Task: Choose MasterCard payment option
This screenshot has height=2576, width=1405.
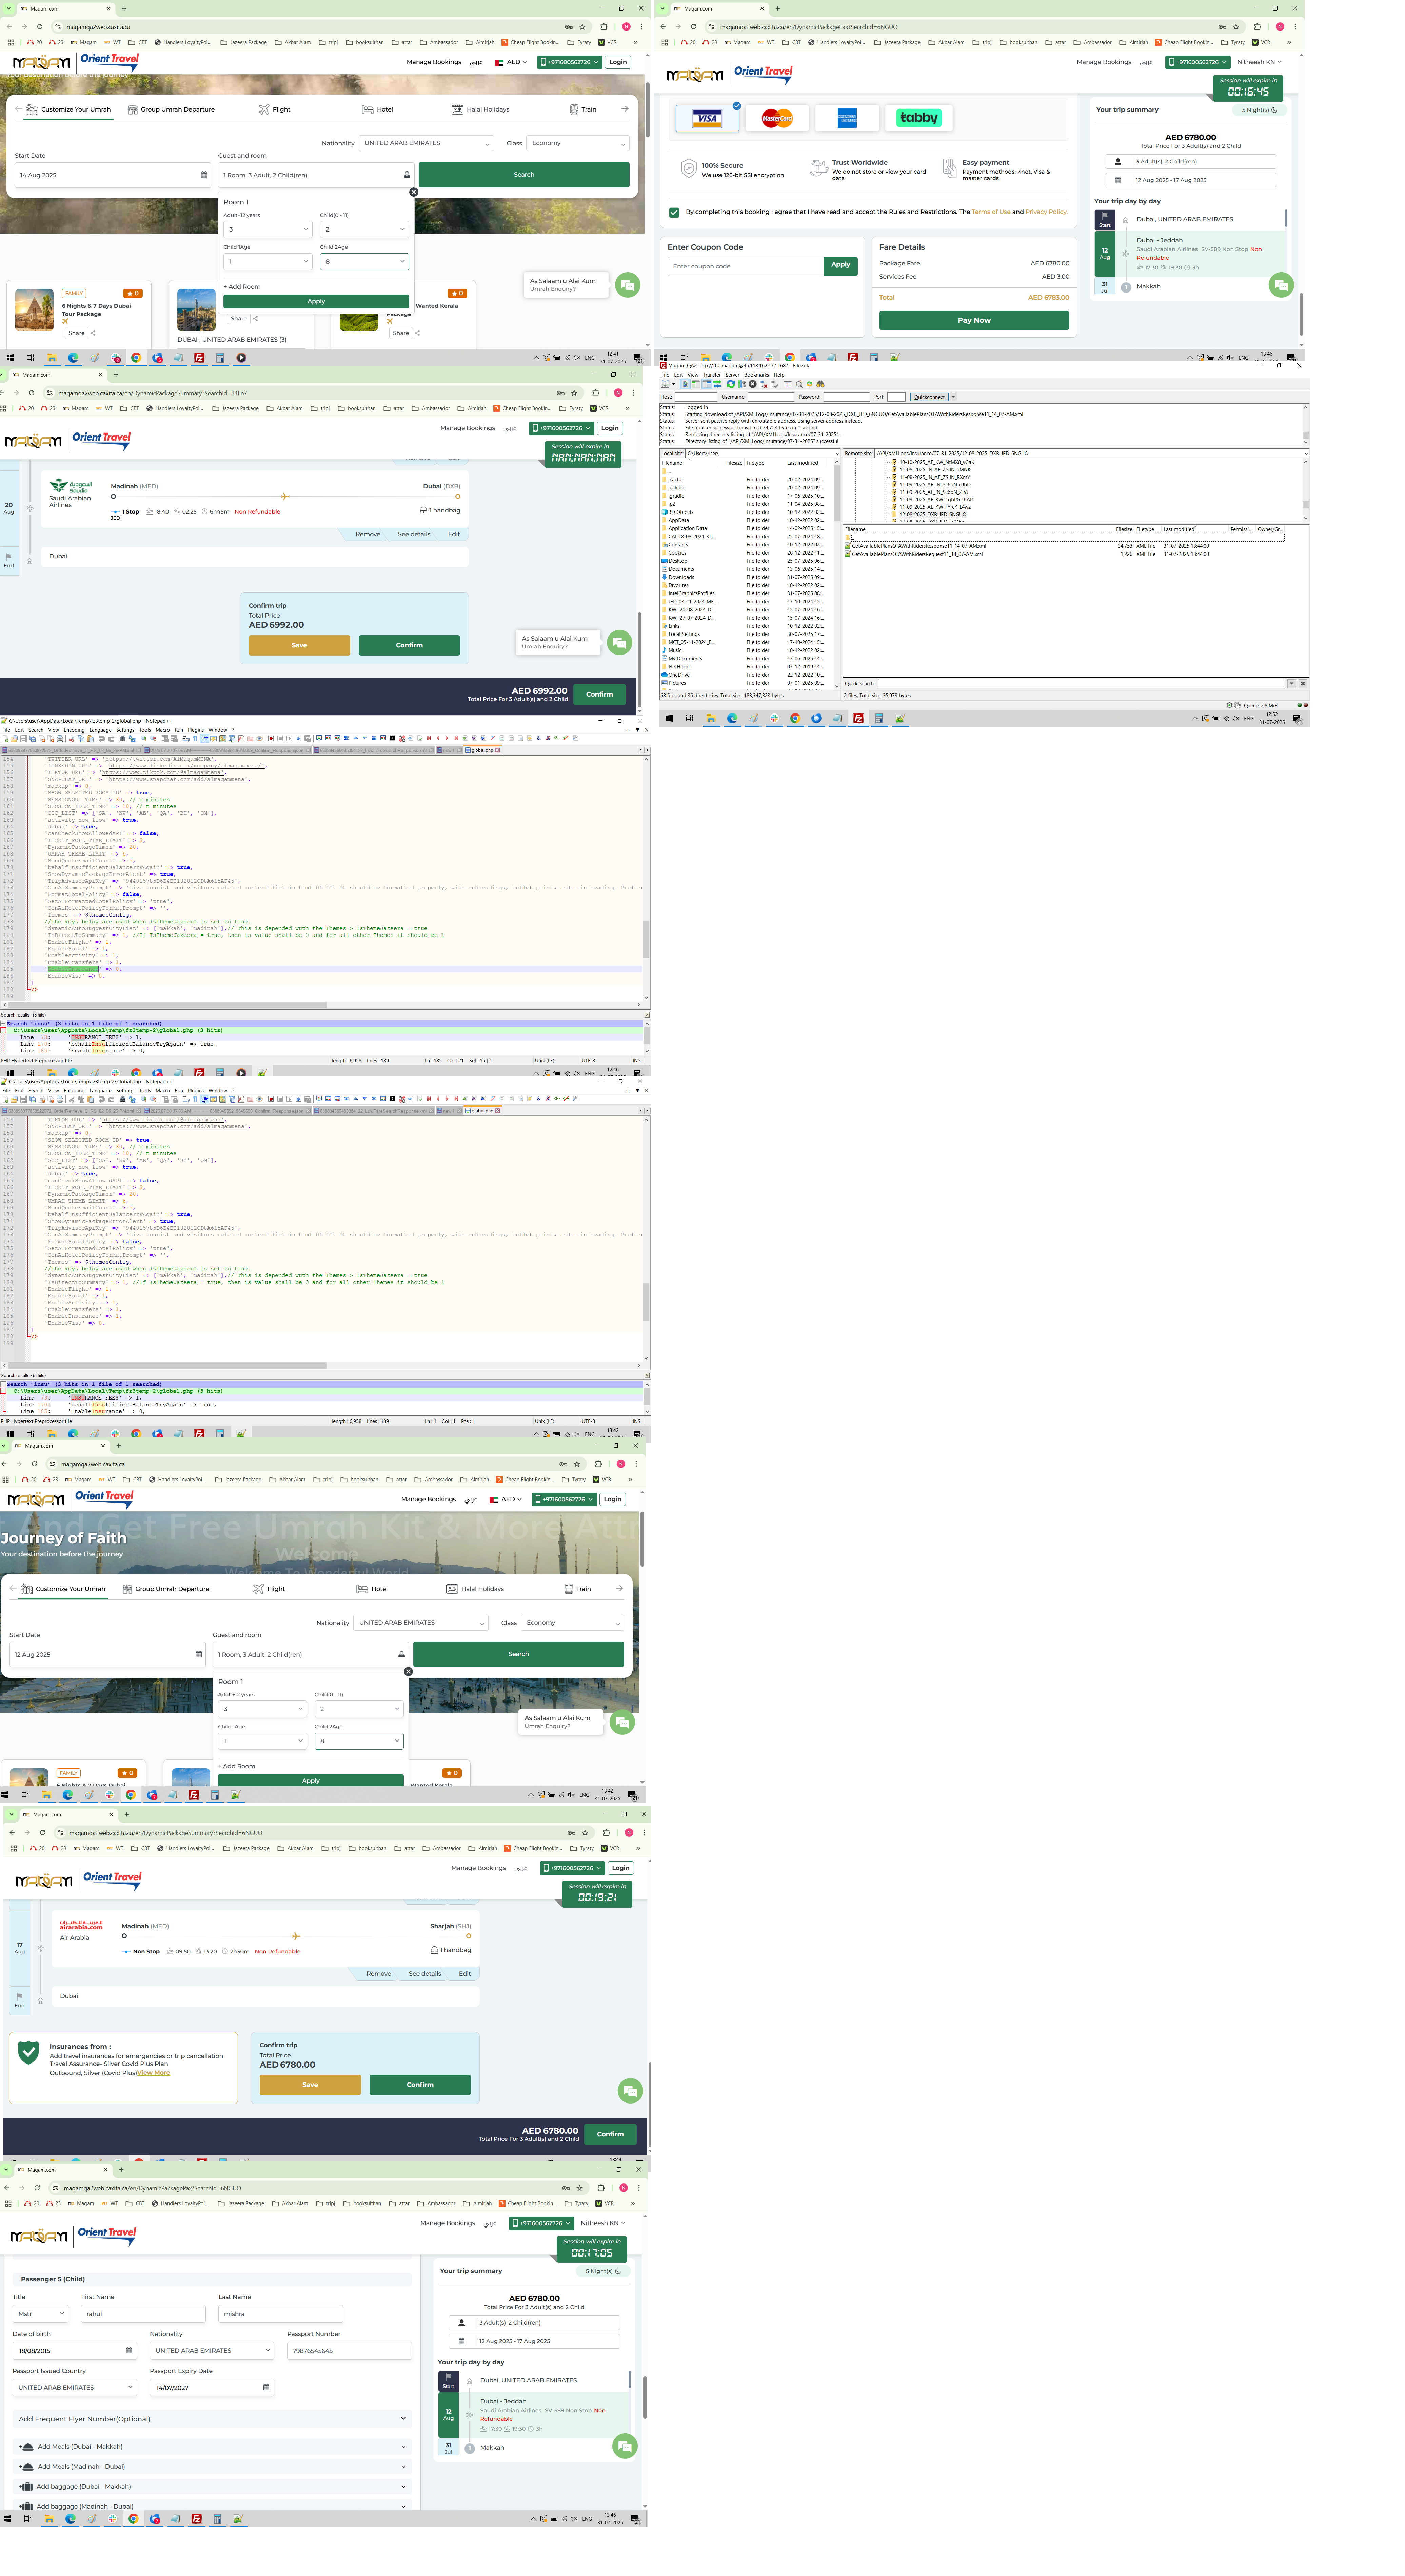Action: point(777,118)
